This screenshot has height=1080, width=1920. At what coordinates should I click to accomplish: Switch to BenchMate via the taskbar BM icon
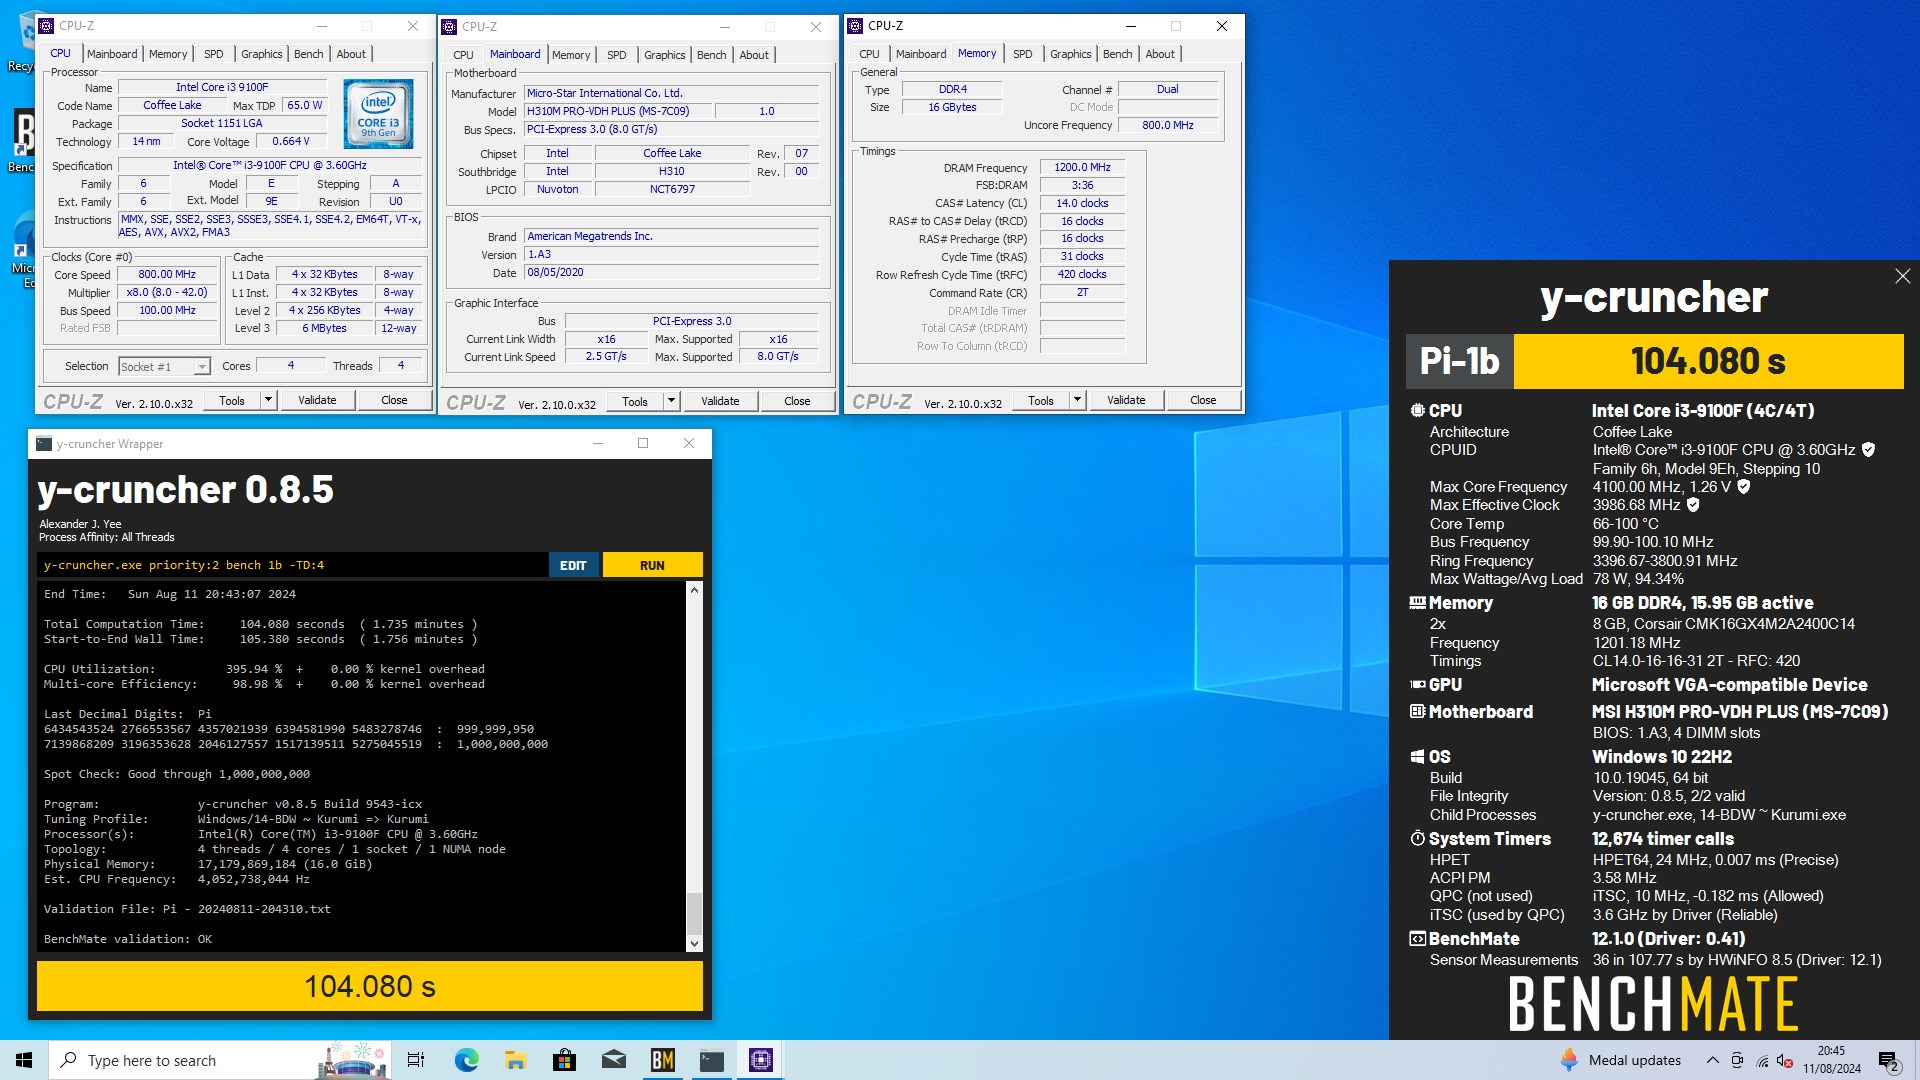click(x=662, y=1060)
